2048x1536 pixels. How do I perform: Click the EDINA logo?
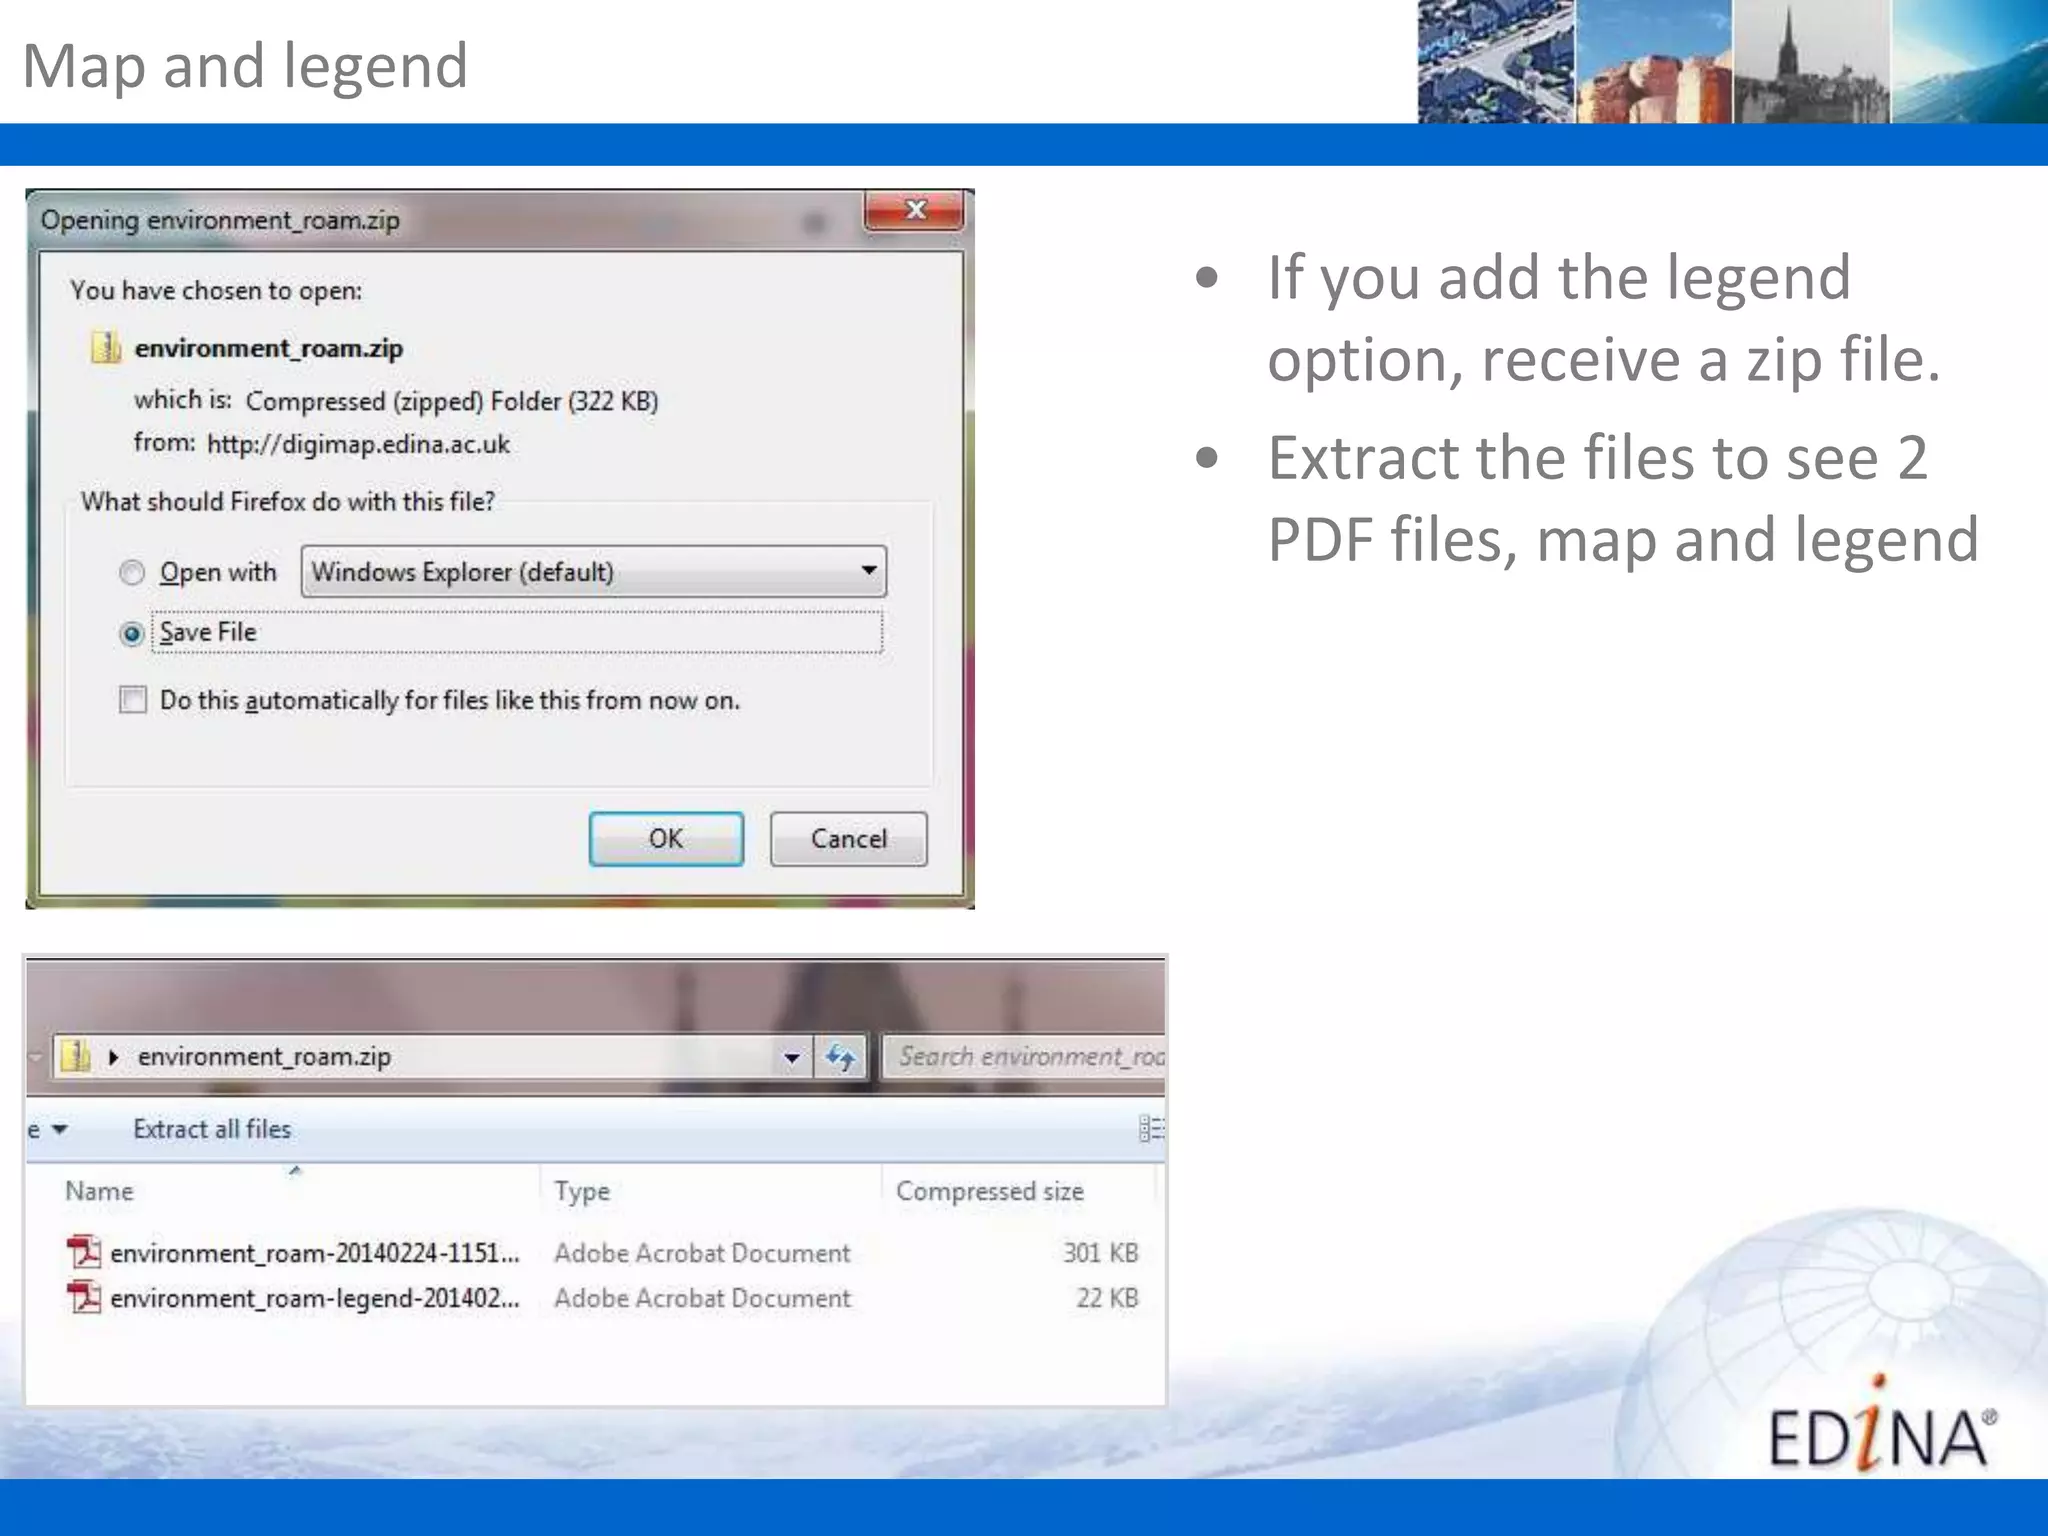click(x=1882, y=1425)
